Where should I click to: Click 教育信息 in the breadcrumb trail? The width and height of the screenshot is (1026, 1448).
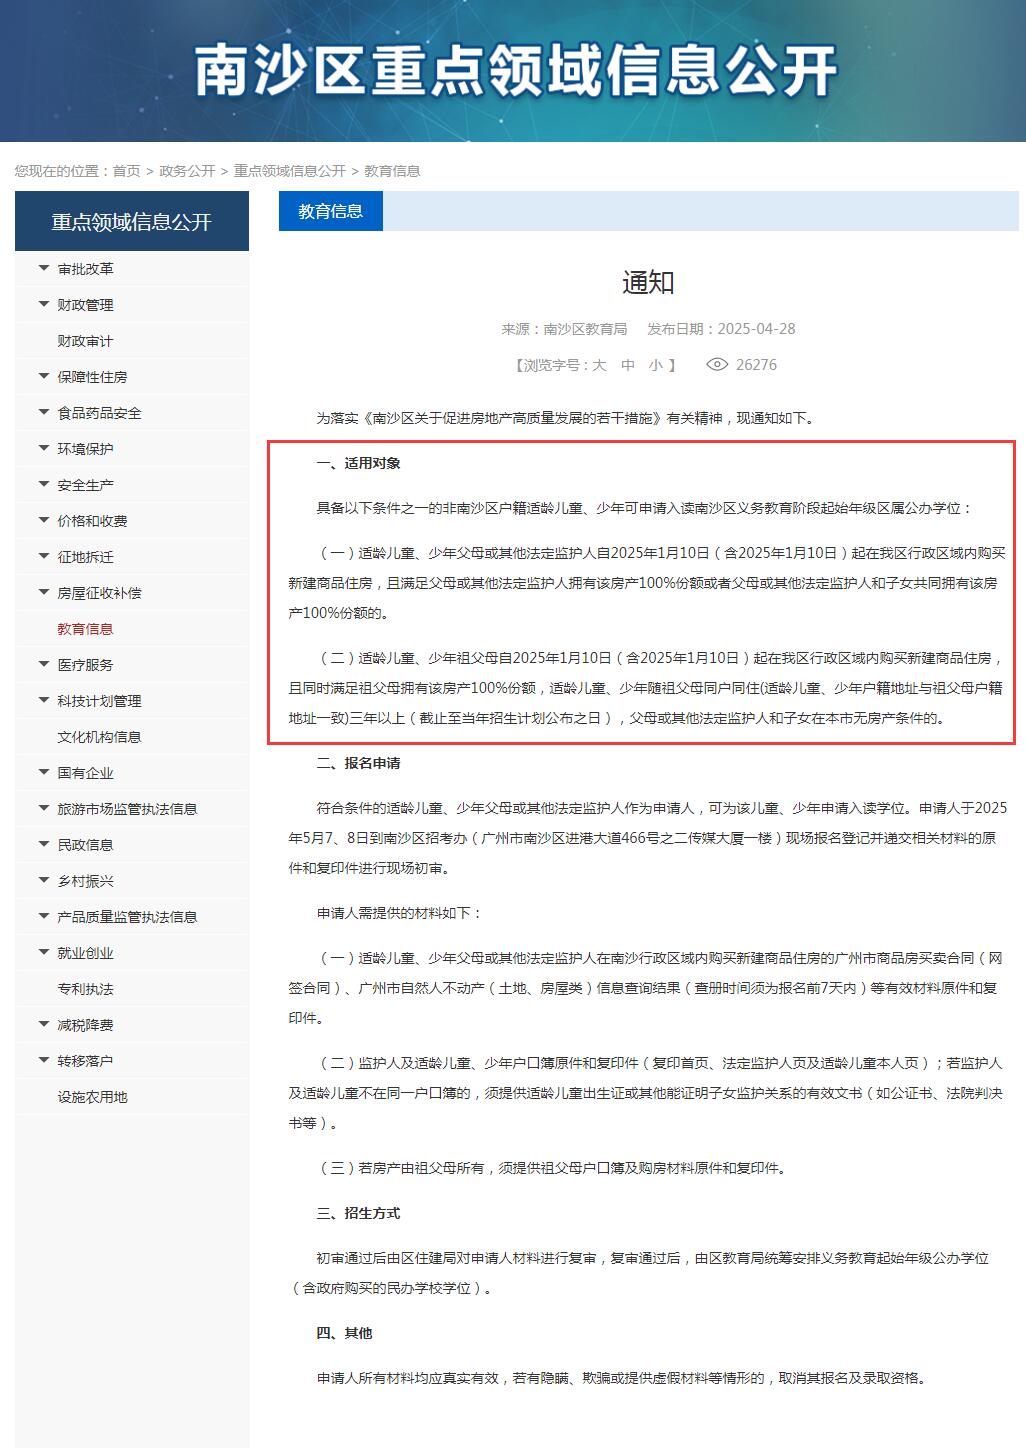click(392, 171)
